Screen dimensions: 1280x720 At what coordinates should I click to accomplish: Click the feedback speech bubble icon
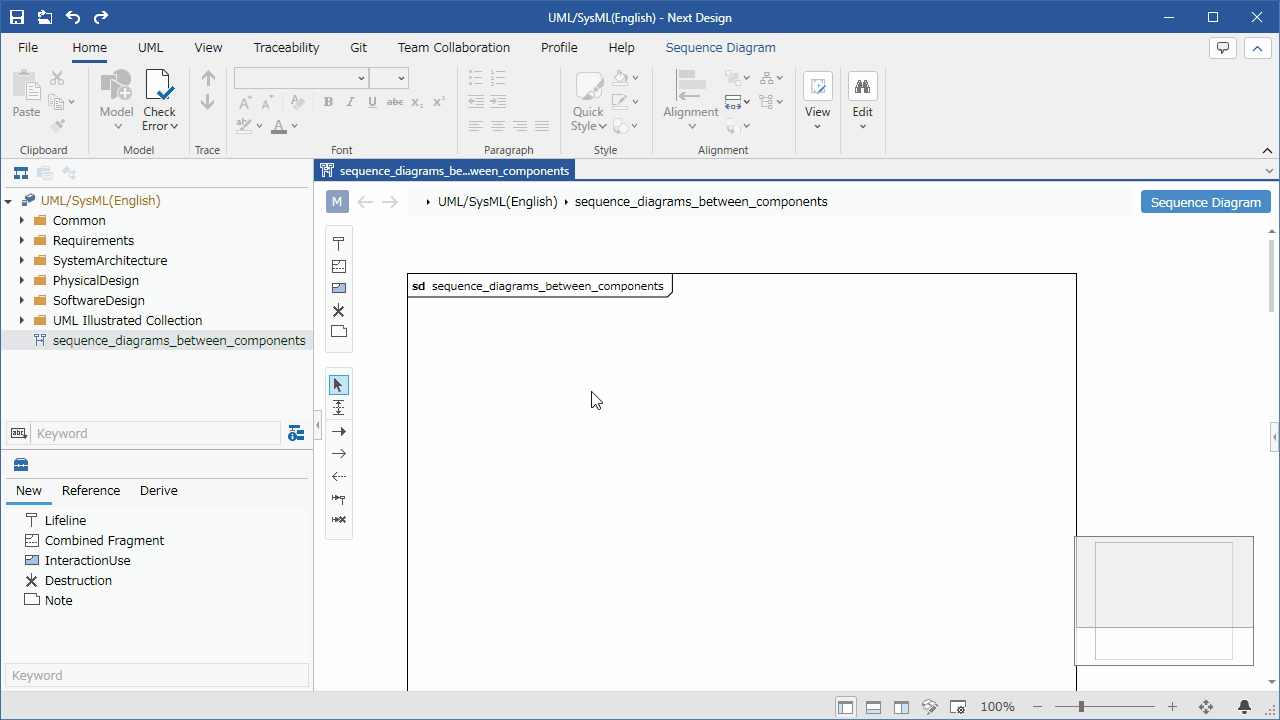coord(1222,48)
